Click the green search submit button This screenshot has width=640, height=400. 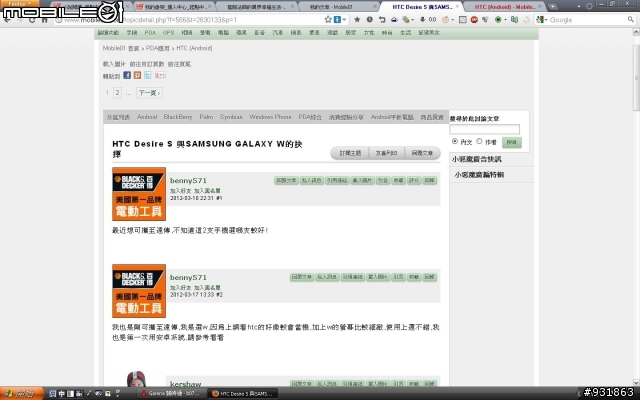tap(511, 142)
